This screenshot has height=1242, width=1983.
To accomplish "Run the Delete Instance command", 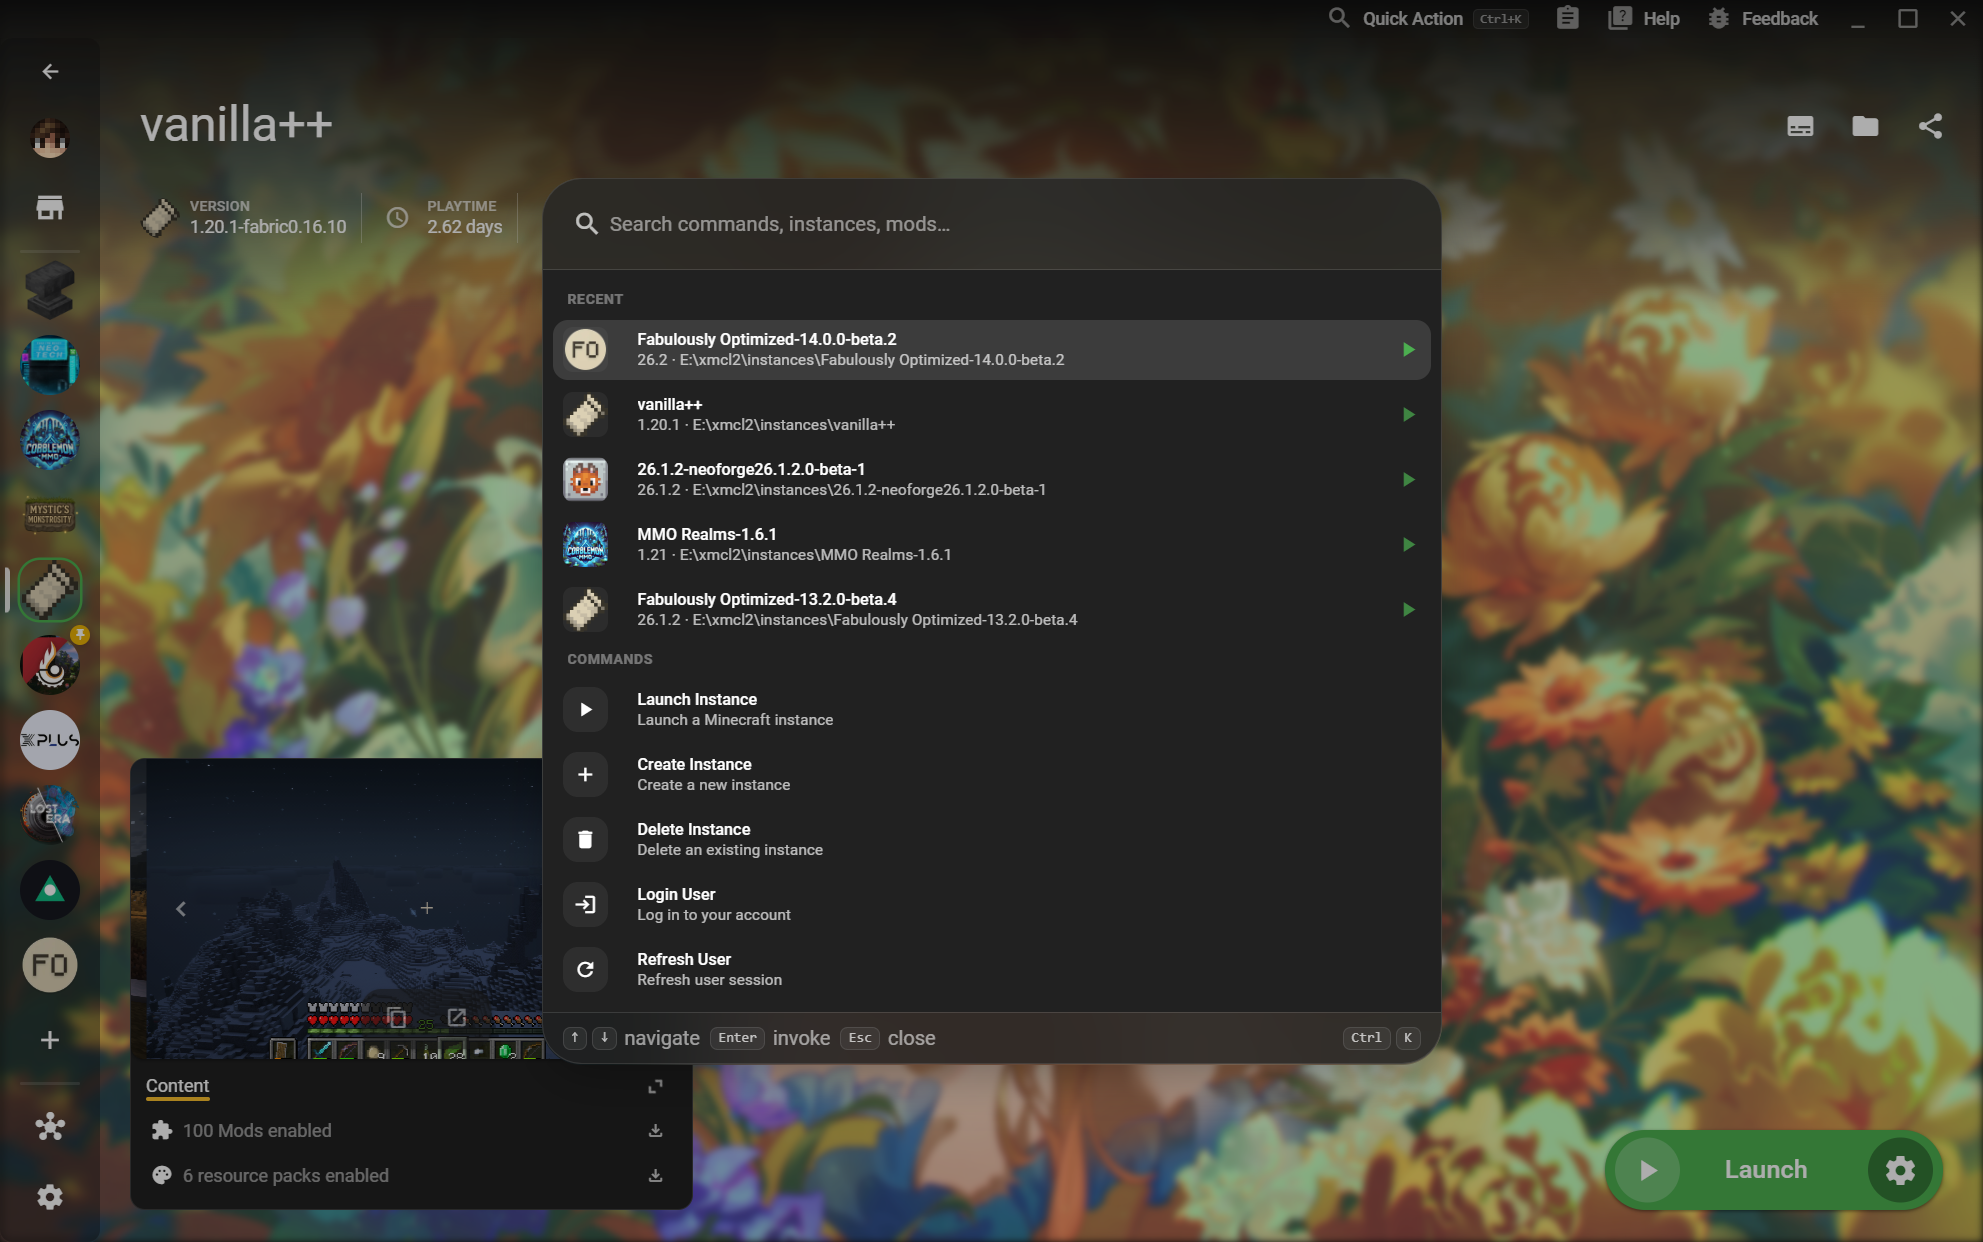I will click(991, 840).
